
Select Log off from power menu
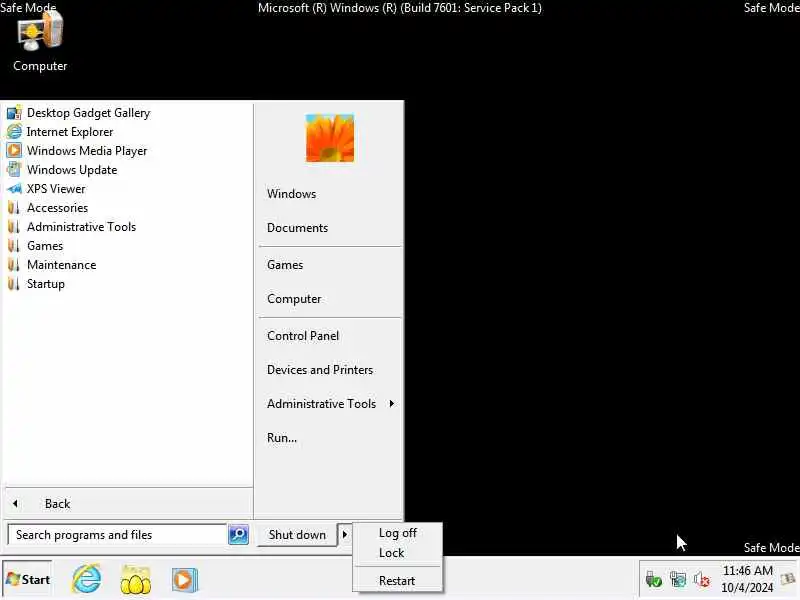tap(397, 533)
